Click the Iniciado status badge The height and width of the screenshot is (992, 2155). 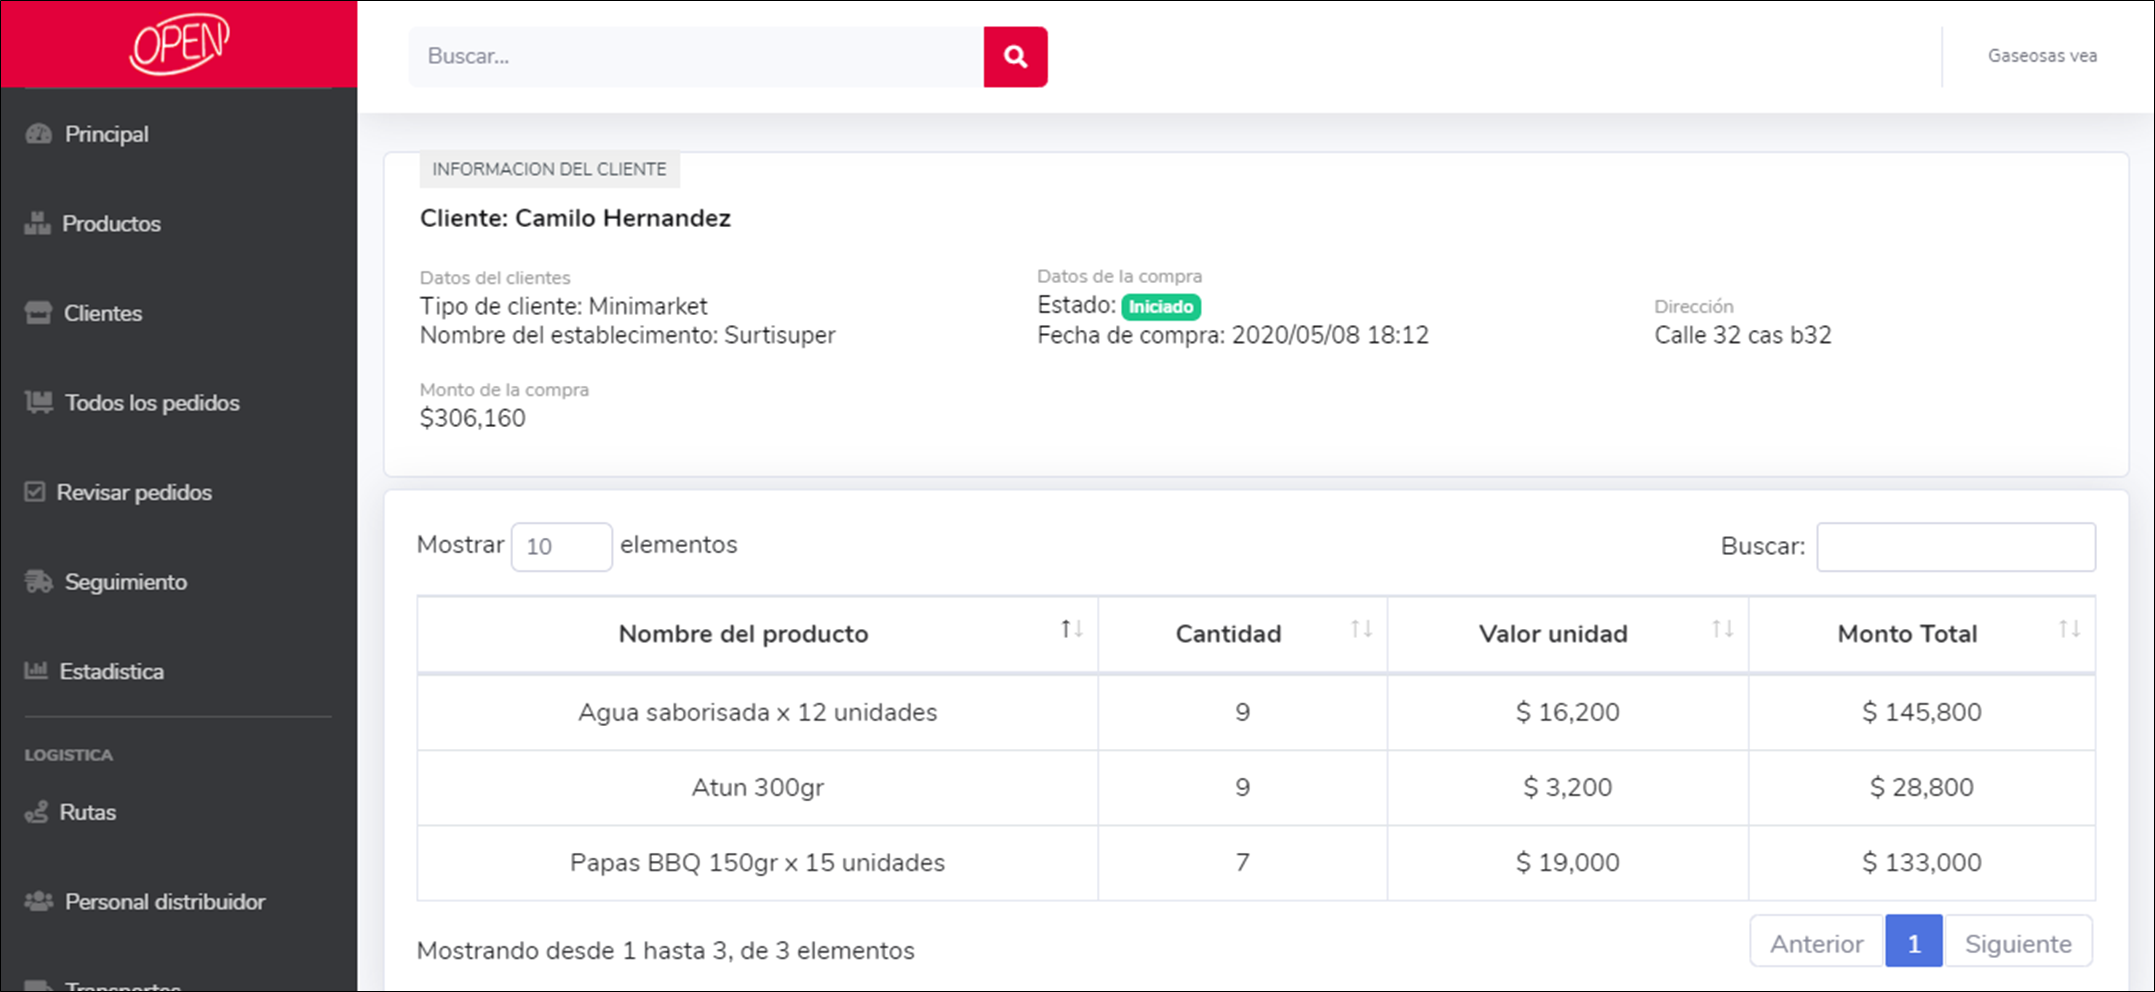point(1161,307)
